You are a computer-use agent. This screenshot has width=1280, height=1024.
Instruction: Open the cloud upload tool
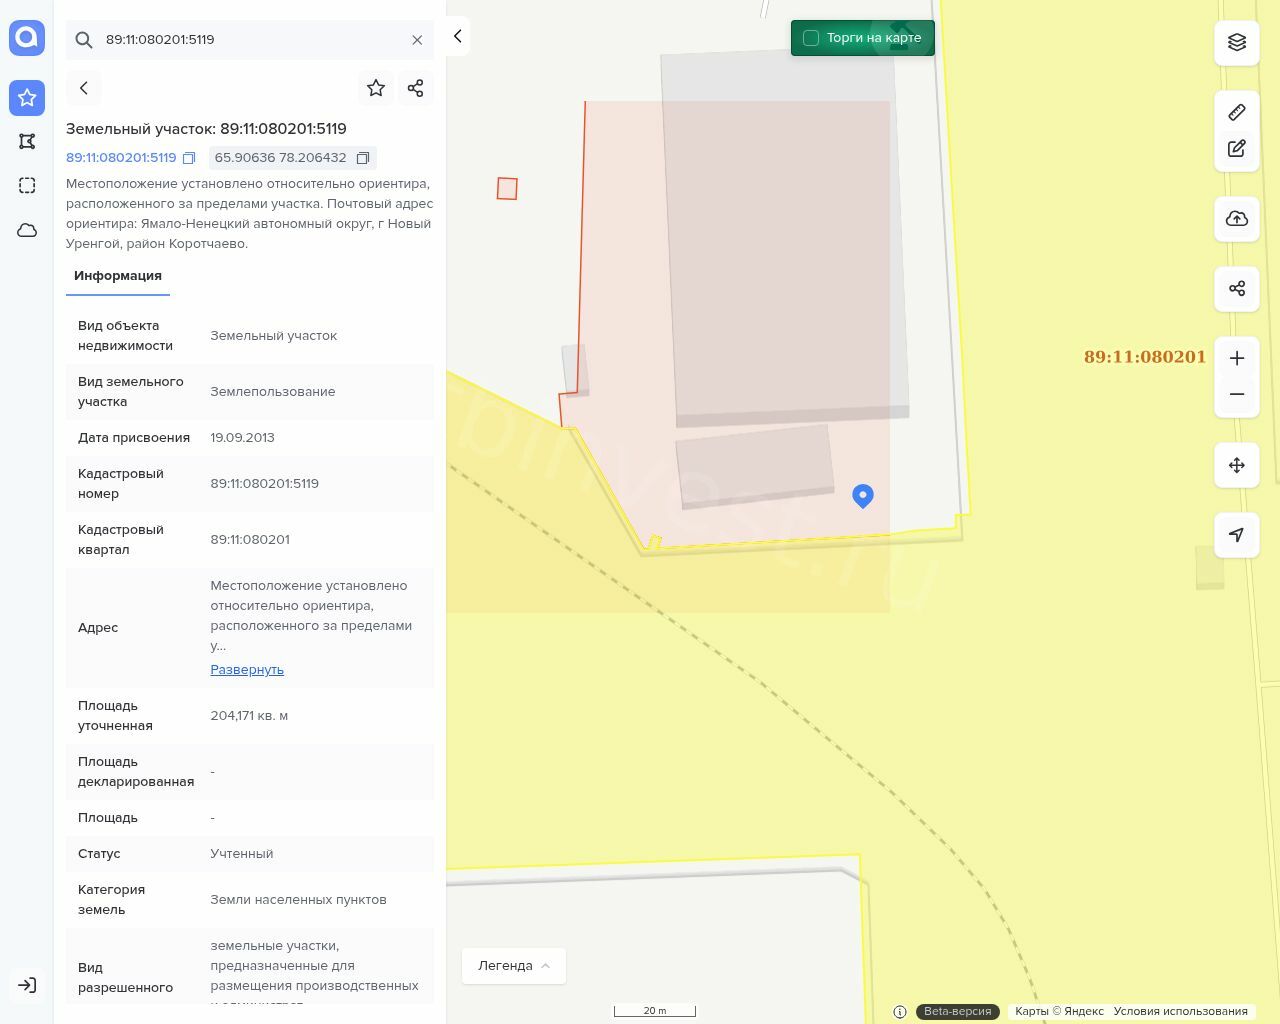coord(1237,219)
